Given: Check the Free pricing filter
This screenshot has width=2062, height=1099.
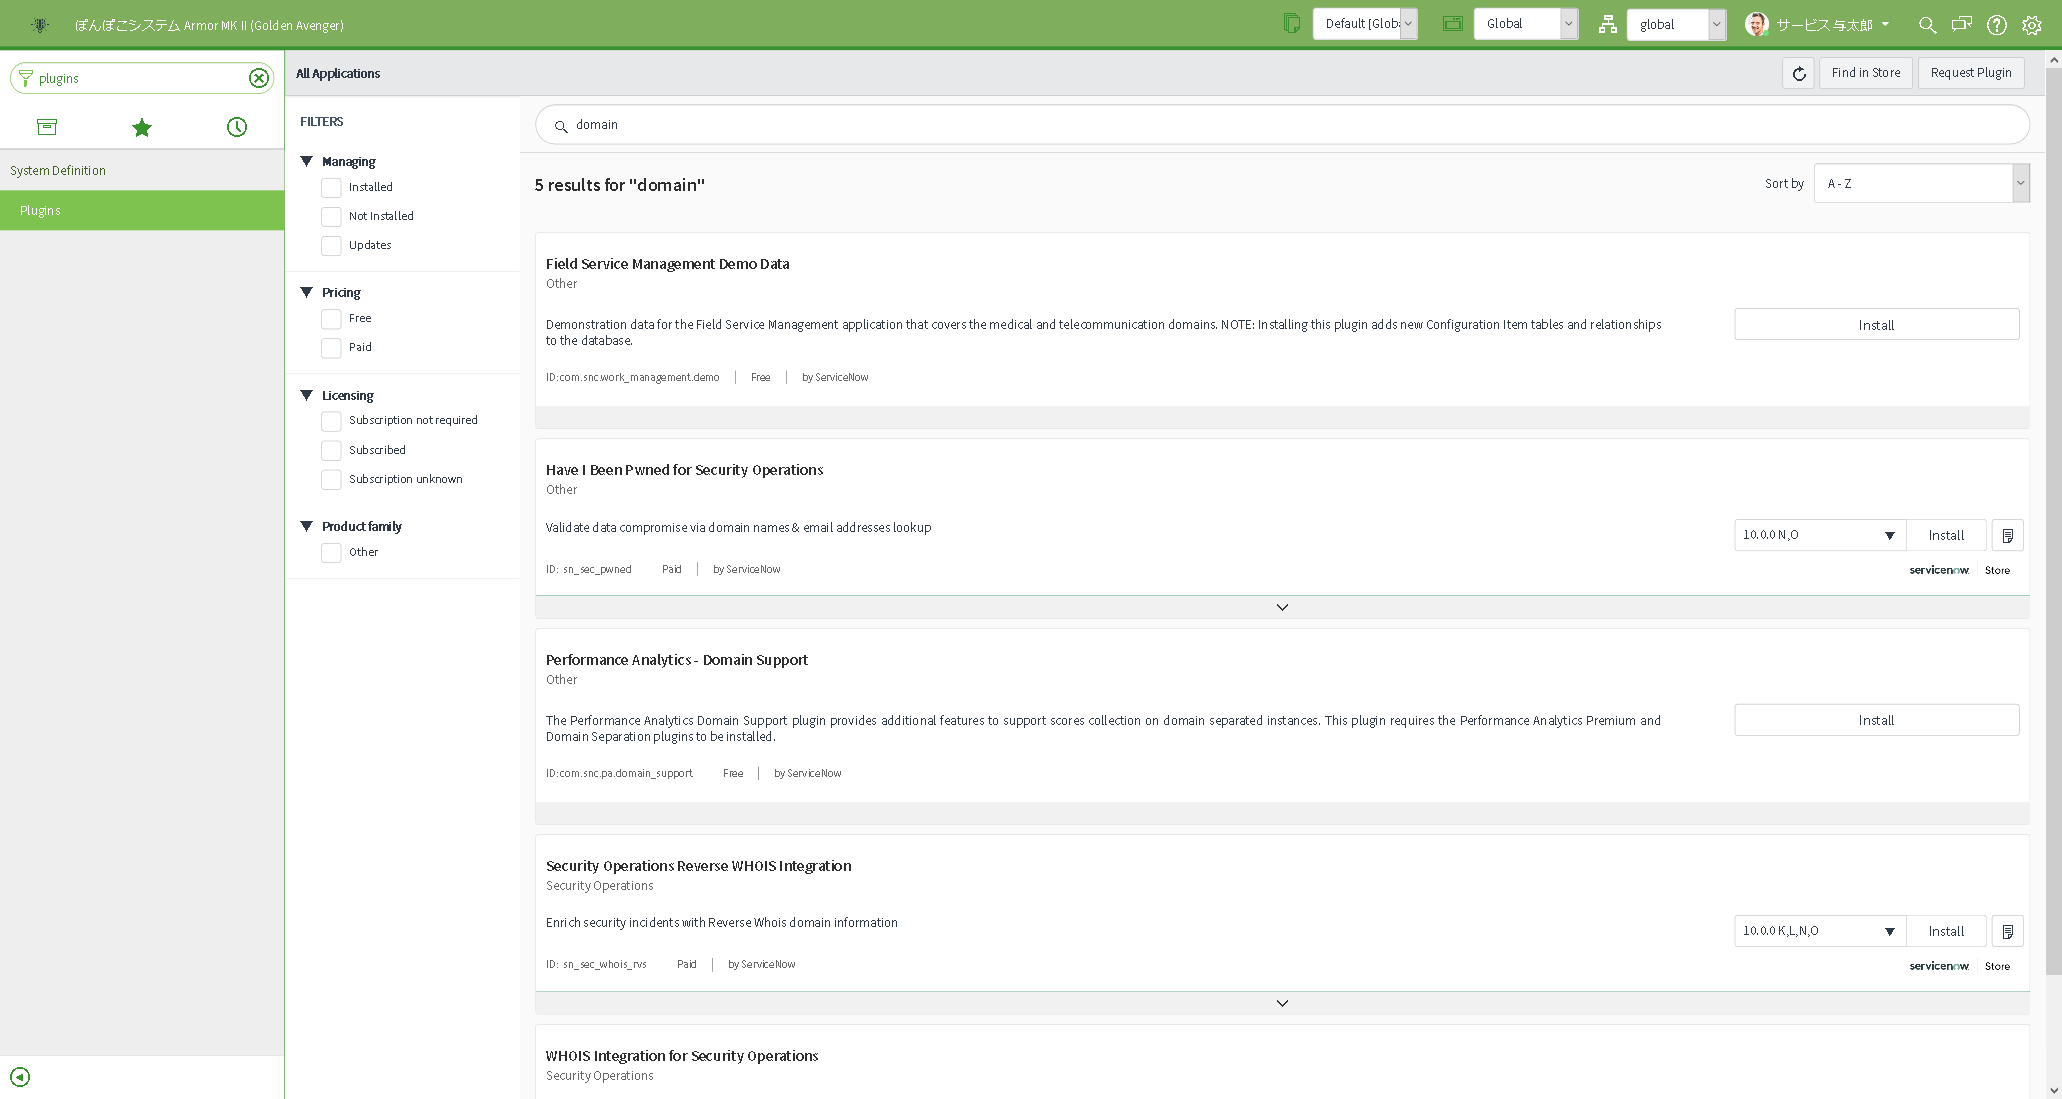Looking at the screenshot, I should click(331, 318).
